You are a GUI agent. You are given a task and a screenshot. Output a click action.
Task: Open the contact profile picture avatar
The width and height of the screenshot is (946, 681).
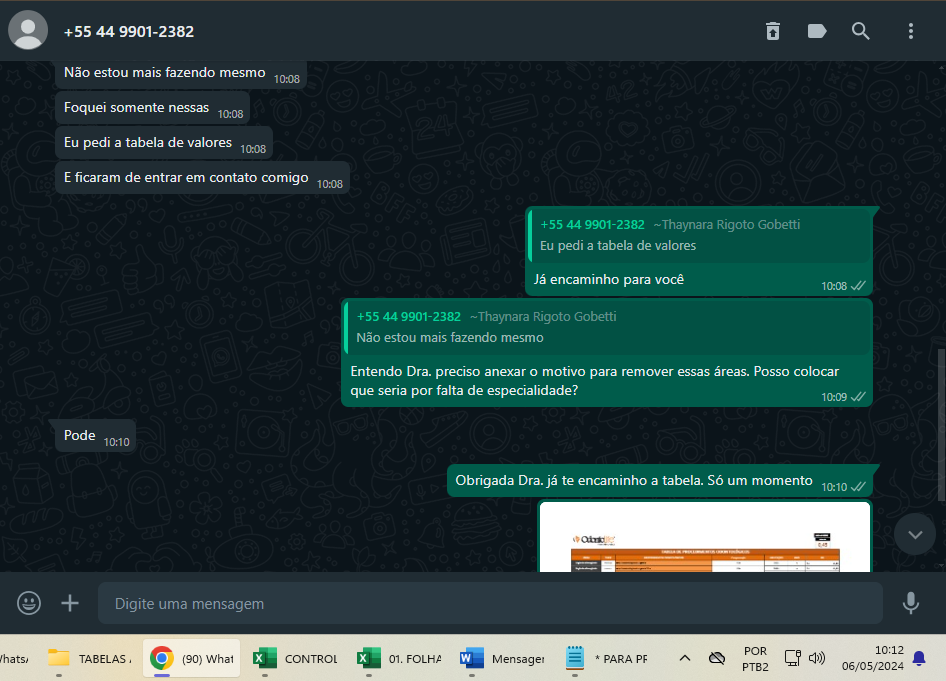28,30
